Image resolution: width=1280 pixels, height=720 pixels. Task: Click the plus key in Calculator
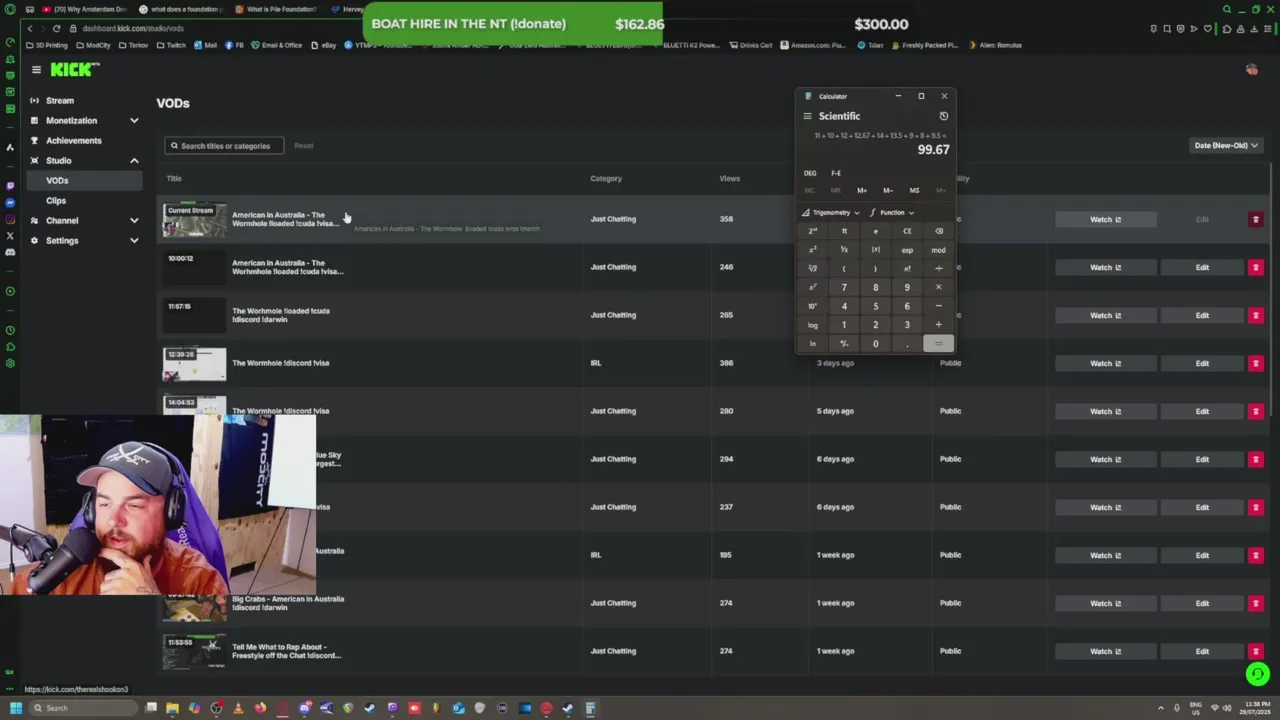click(938, 325)
